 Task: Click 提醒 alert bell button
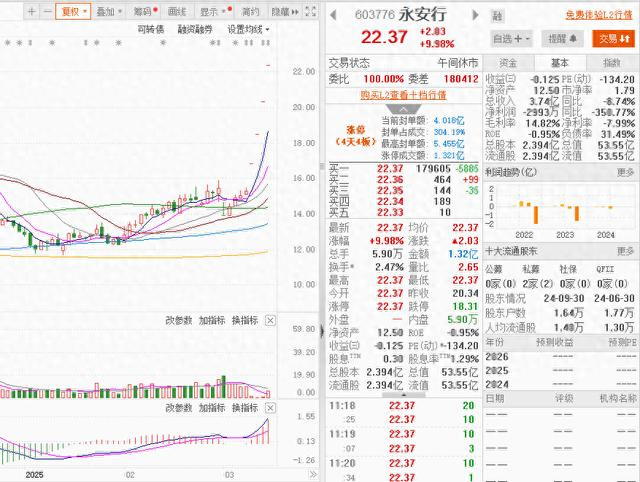click(562, 39)
